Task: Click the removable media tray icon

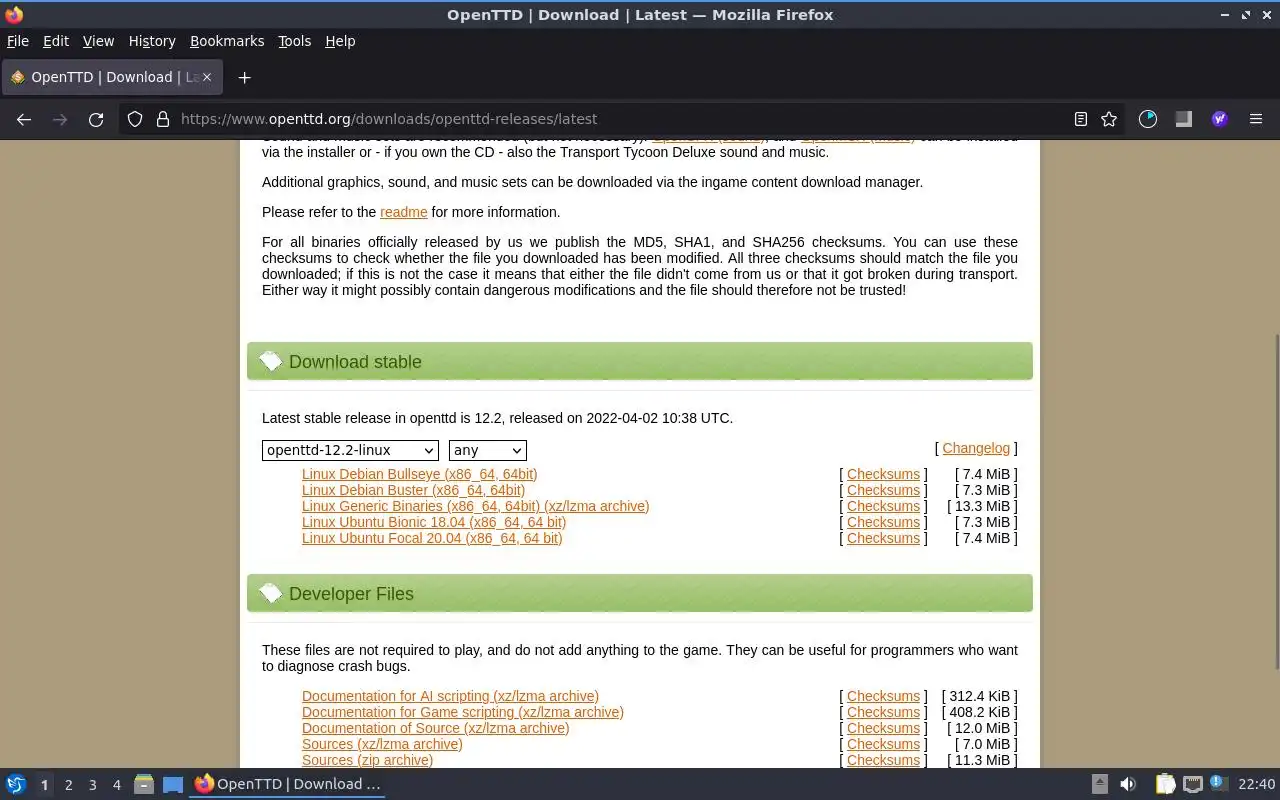Action: [1099, 784]
